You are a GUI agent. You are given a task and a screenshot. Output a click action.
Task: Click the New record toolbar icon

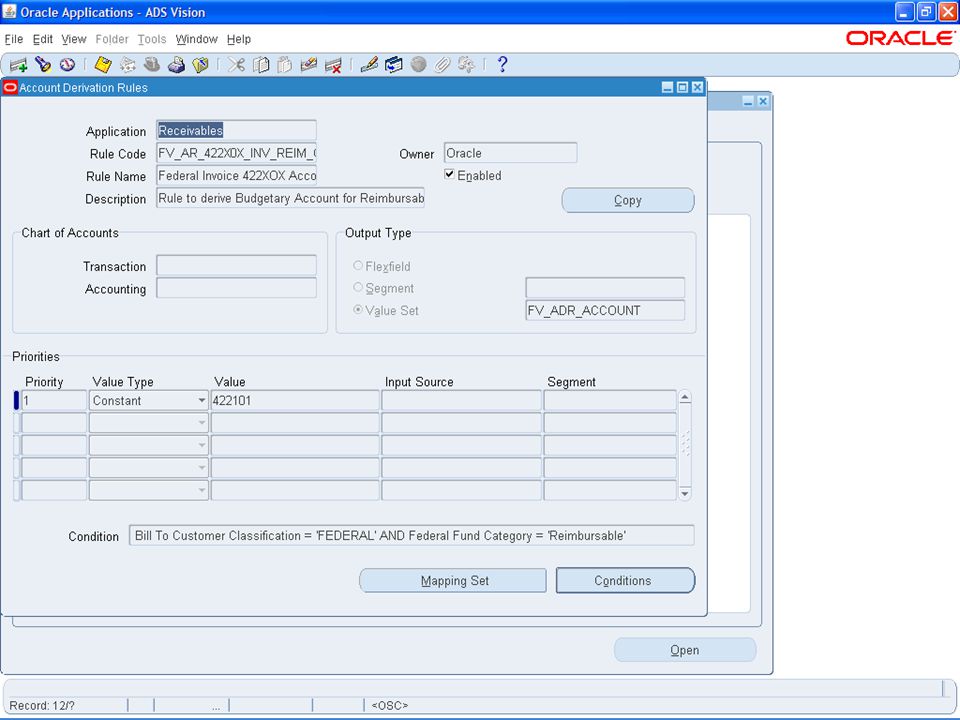[18, 64]
